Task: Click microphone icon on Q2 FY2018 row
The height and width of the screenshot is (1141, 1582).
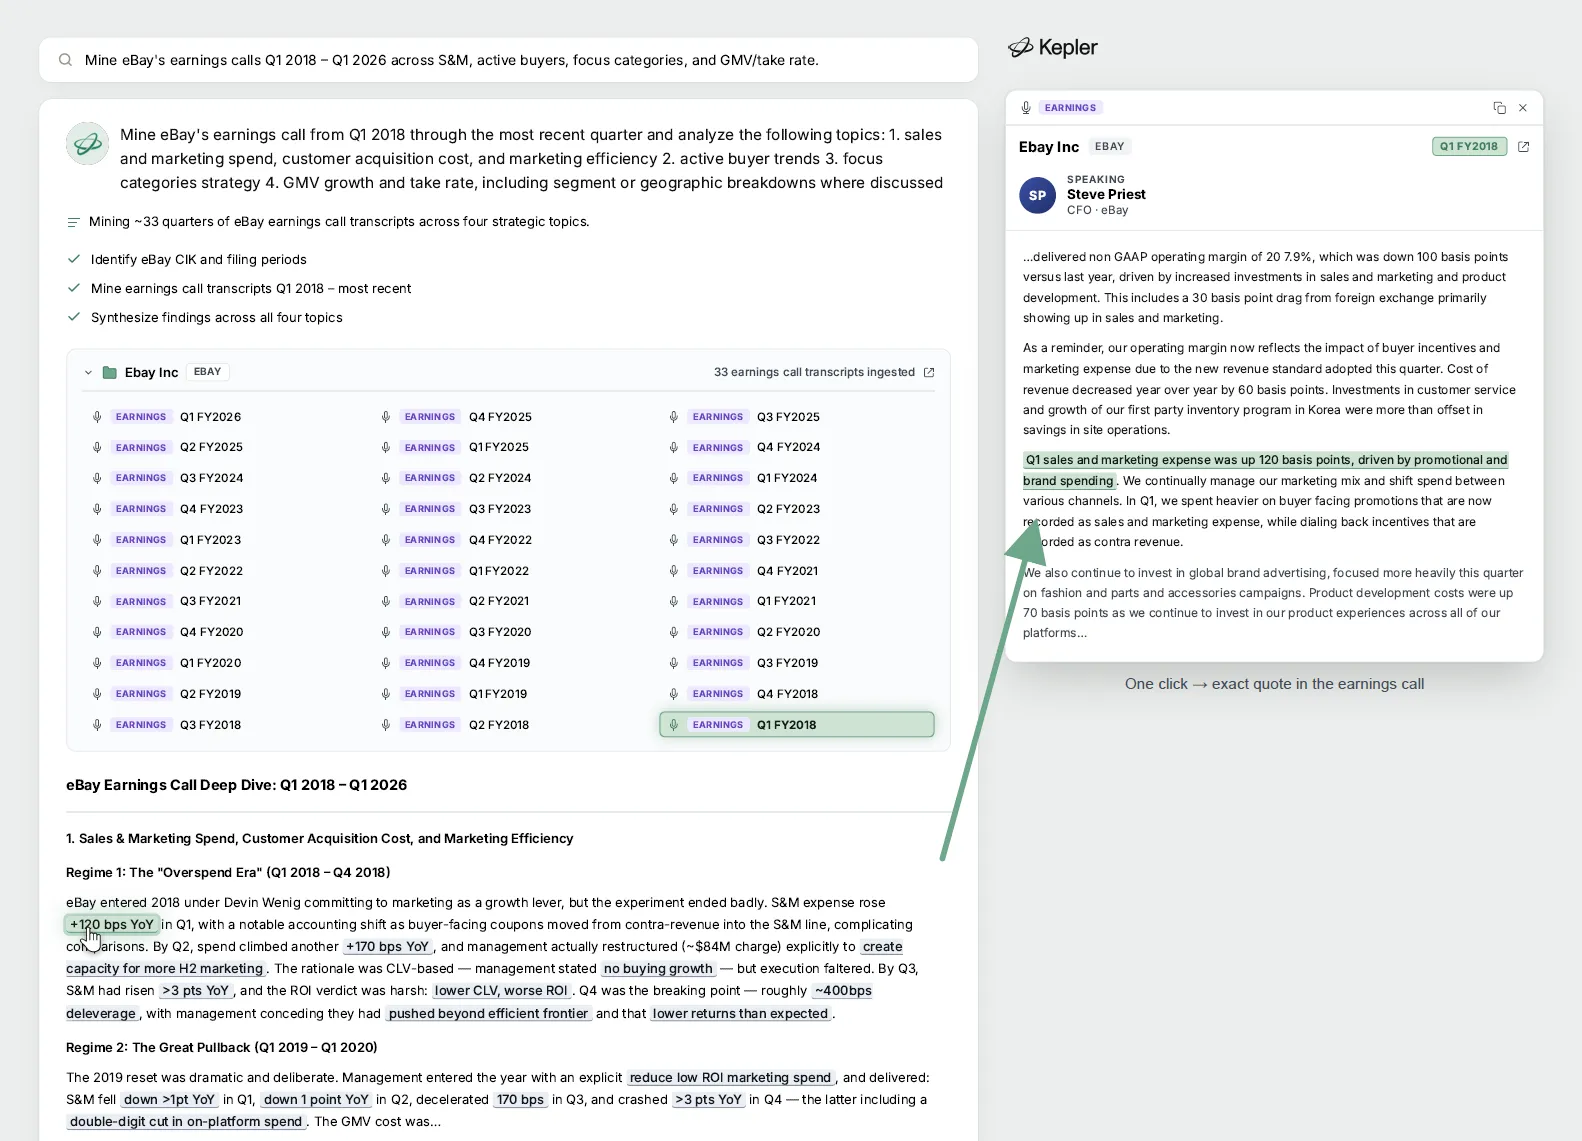Action: click(386, 725)
